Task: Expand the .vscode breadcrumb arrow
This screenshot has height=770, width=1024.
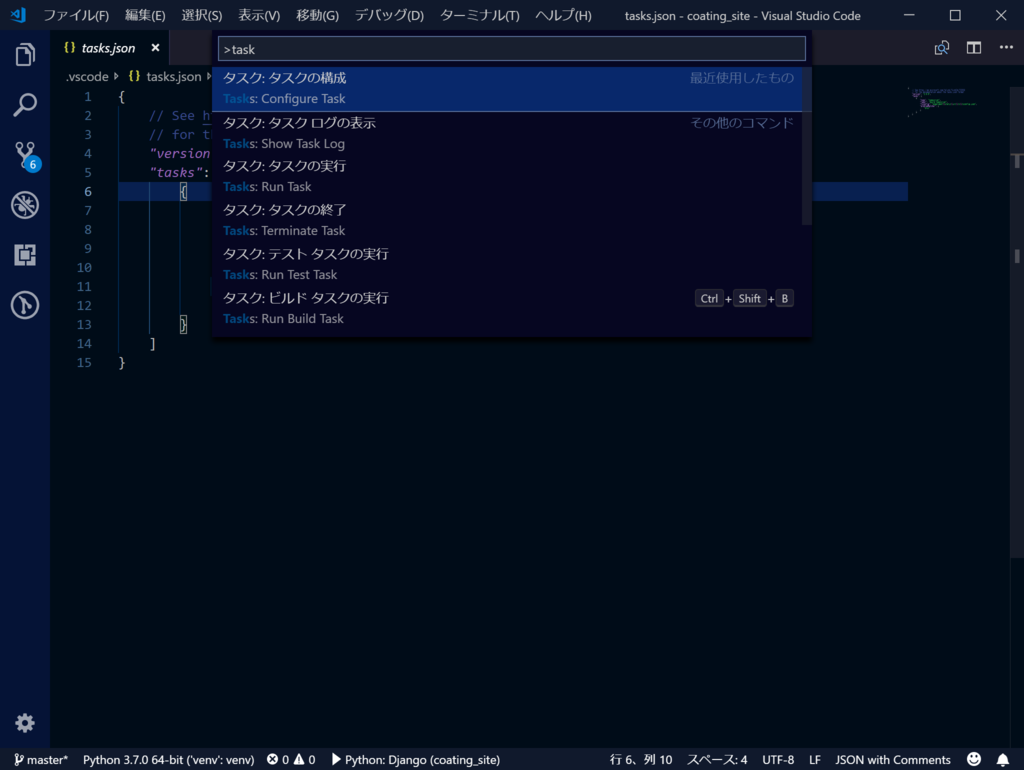Action: point(116,76)
